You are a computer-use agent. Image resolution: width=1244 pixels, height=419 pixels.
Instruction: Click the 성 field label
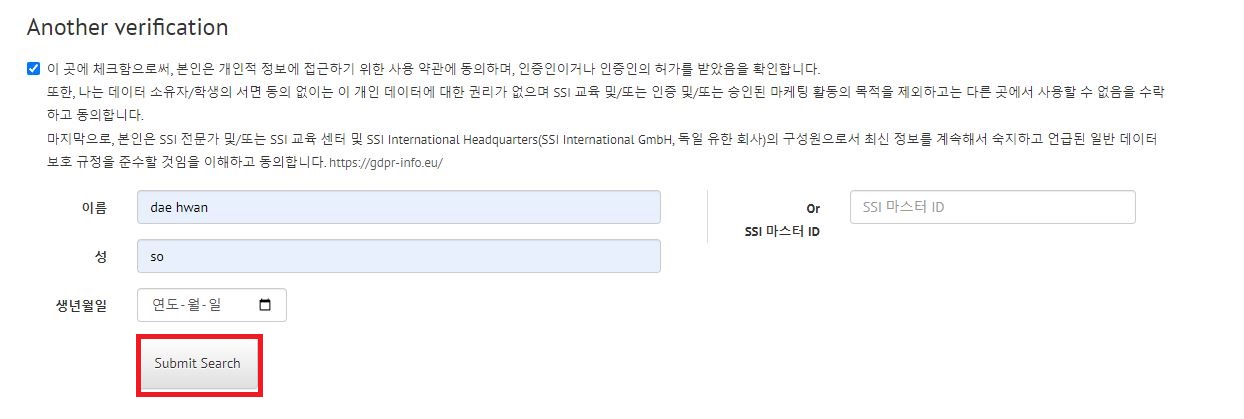99,256
